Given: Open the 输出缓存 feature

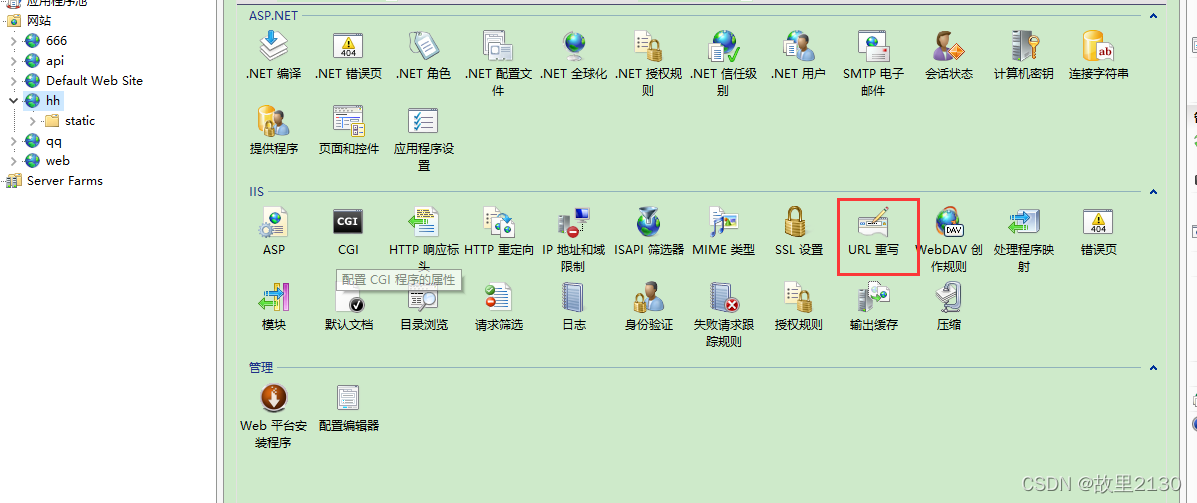Looking at the screenshot, I should [873, 306].
